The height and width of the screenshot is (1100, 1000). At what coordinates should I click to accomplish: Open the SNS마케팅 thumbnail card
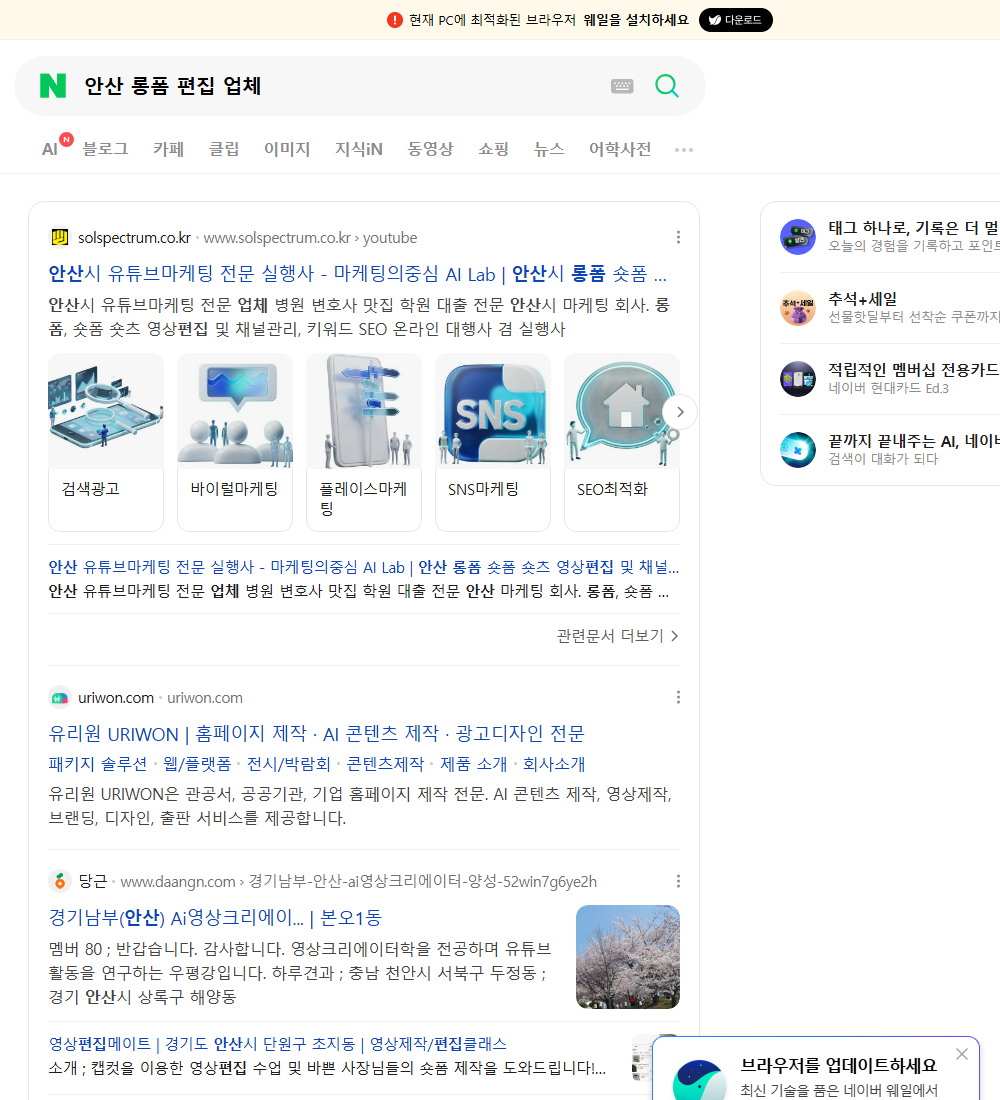coord(493,442)
